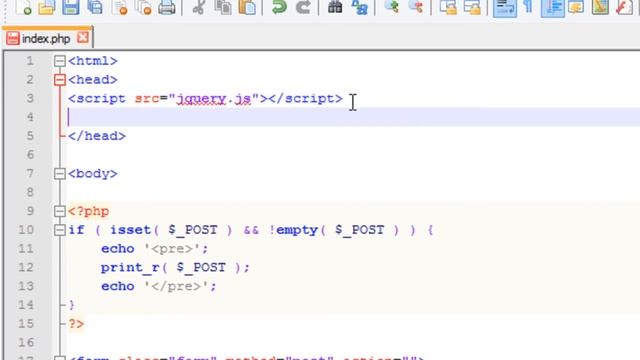Collapse the <body> fold marker
This screenshot has height=360, width=640.
pos(60,173)
